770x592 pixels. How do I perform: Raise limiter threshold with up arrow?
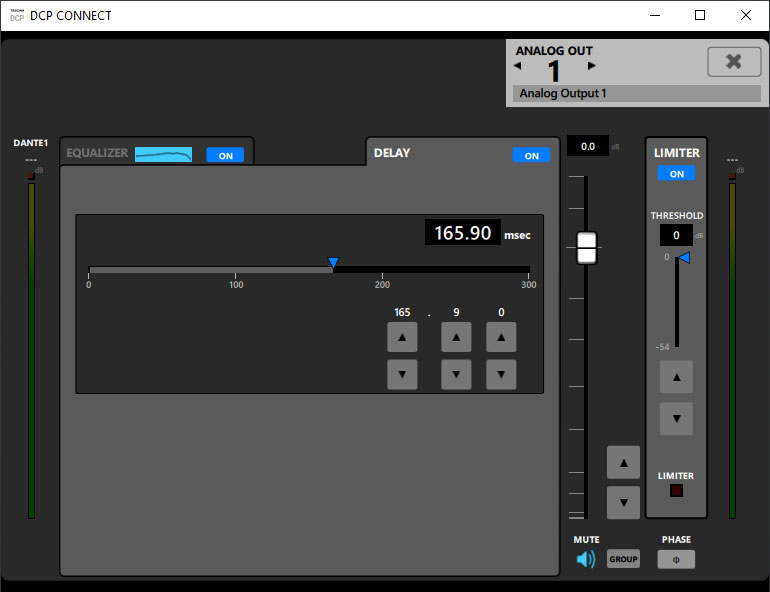point(676,377)
